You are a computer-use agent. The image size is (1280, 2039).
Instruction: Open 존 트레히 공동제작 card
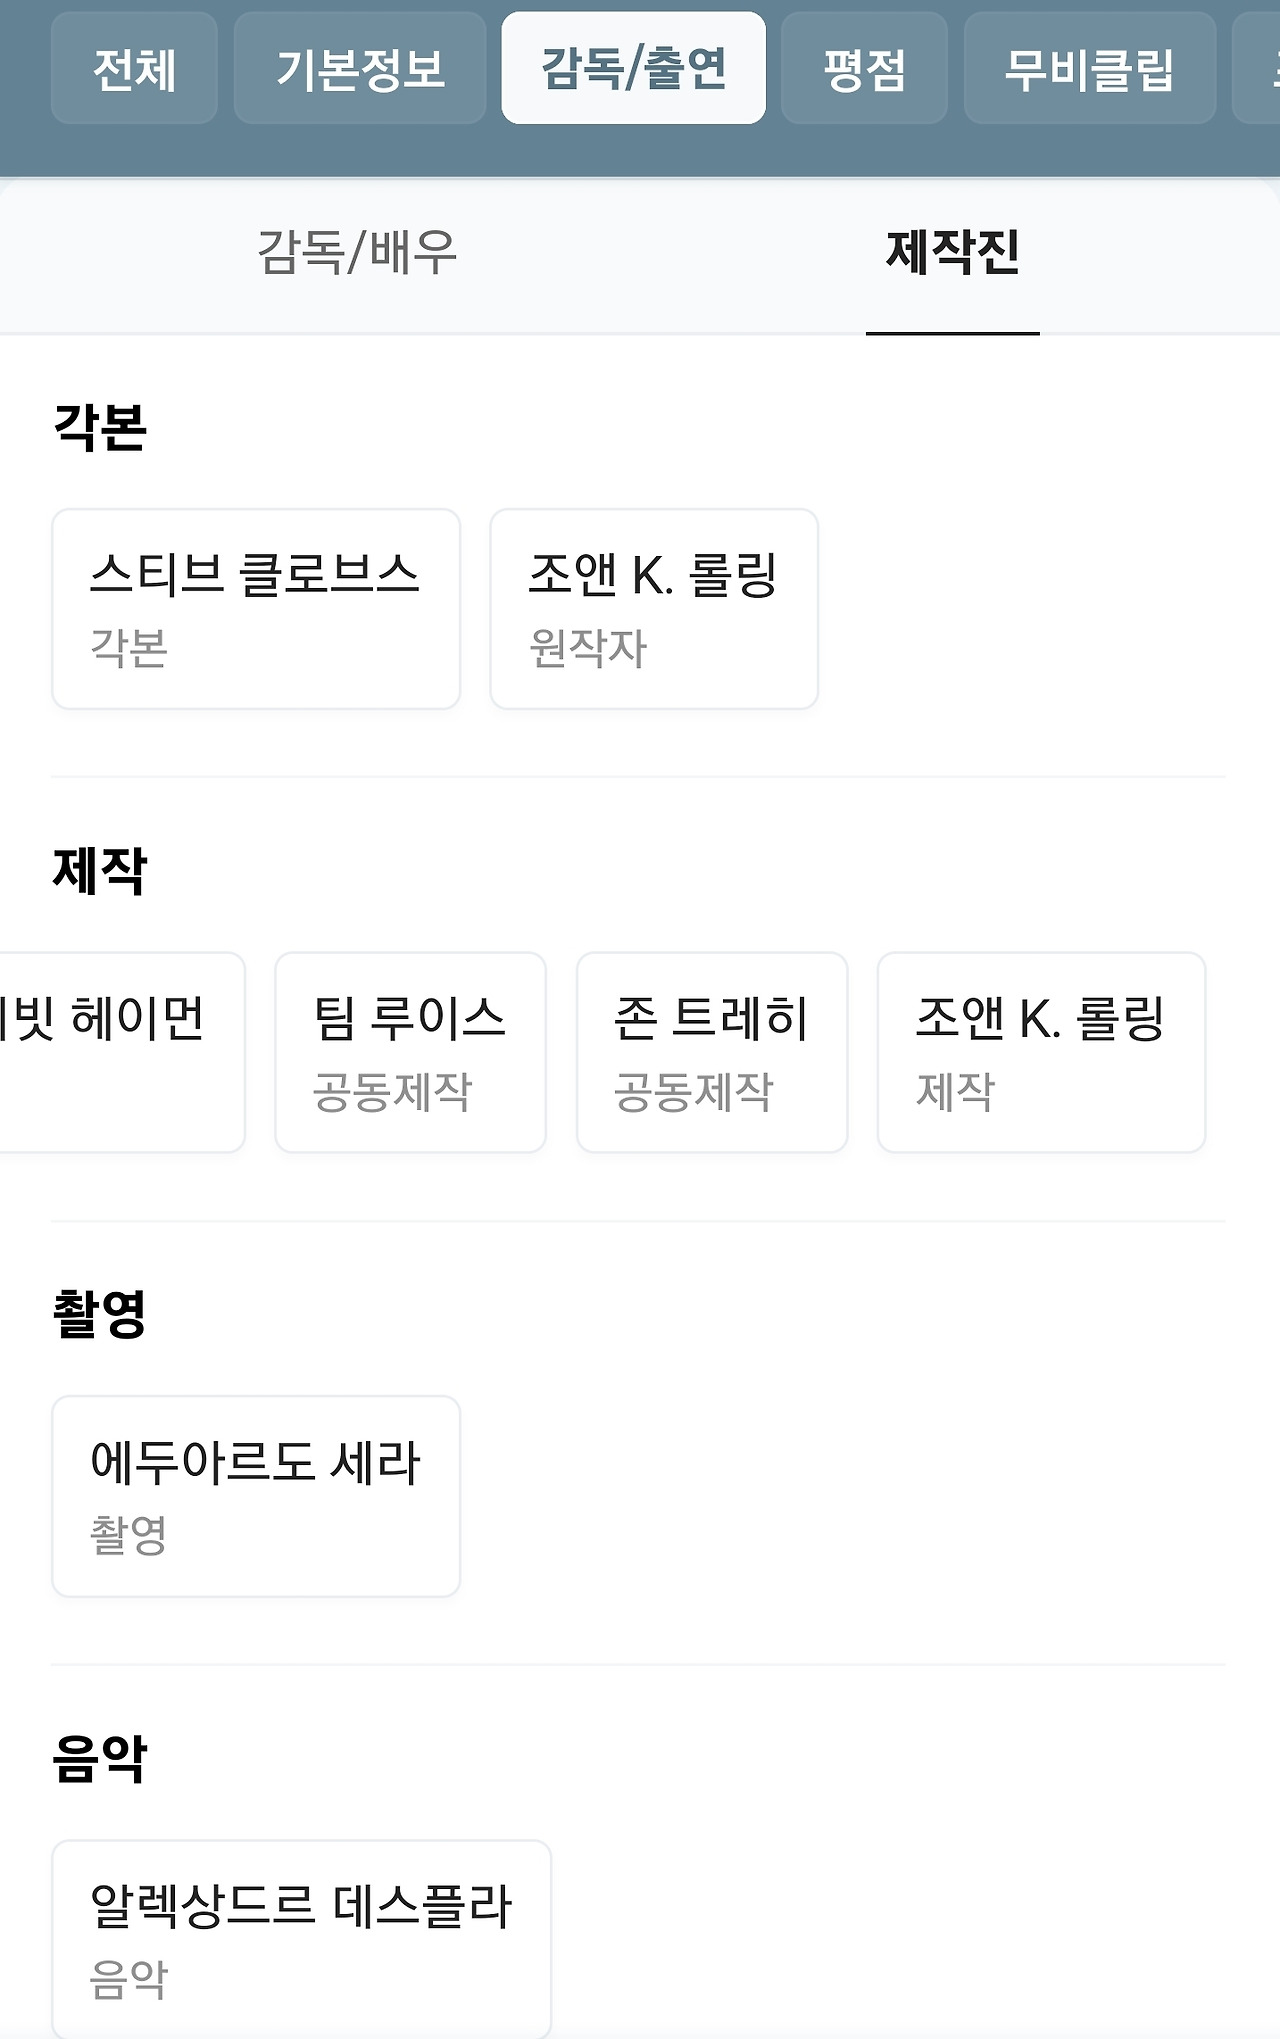[712, 1052]
